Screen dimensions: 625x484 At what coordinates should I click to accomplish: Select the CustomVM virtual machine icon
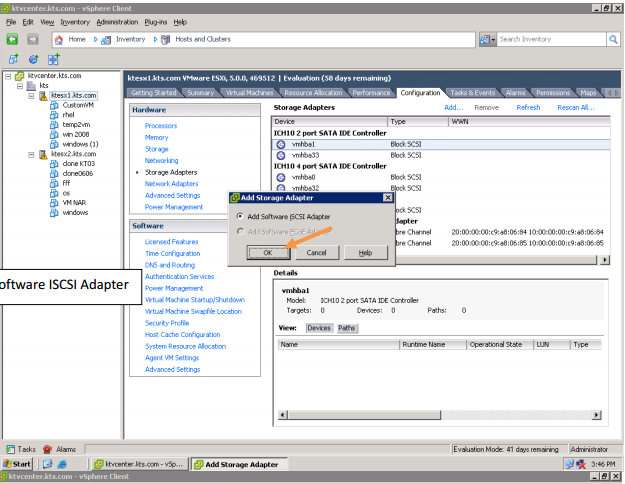pyautogui.click(x=54, y=105)
